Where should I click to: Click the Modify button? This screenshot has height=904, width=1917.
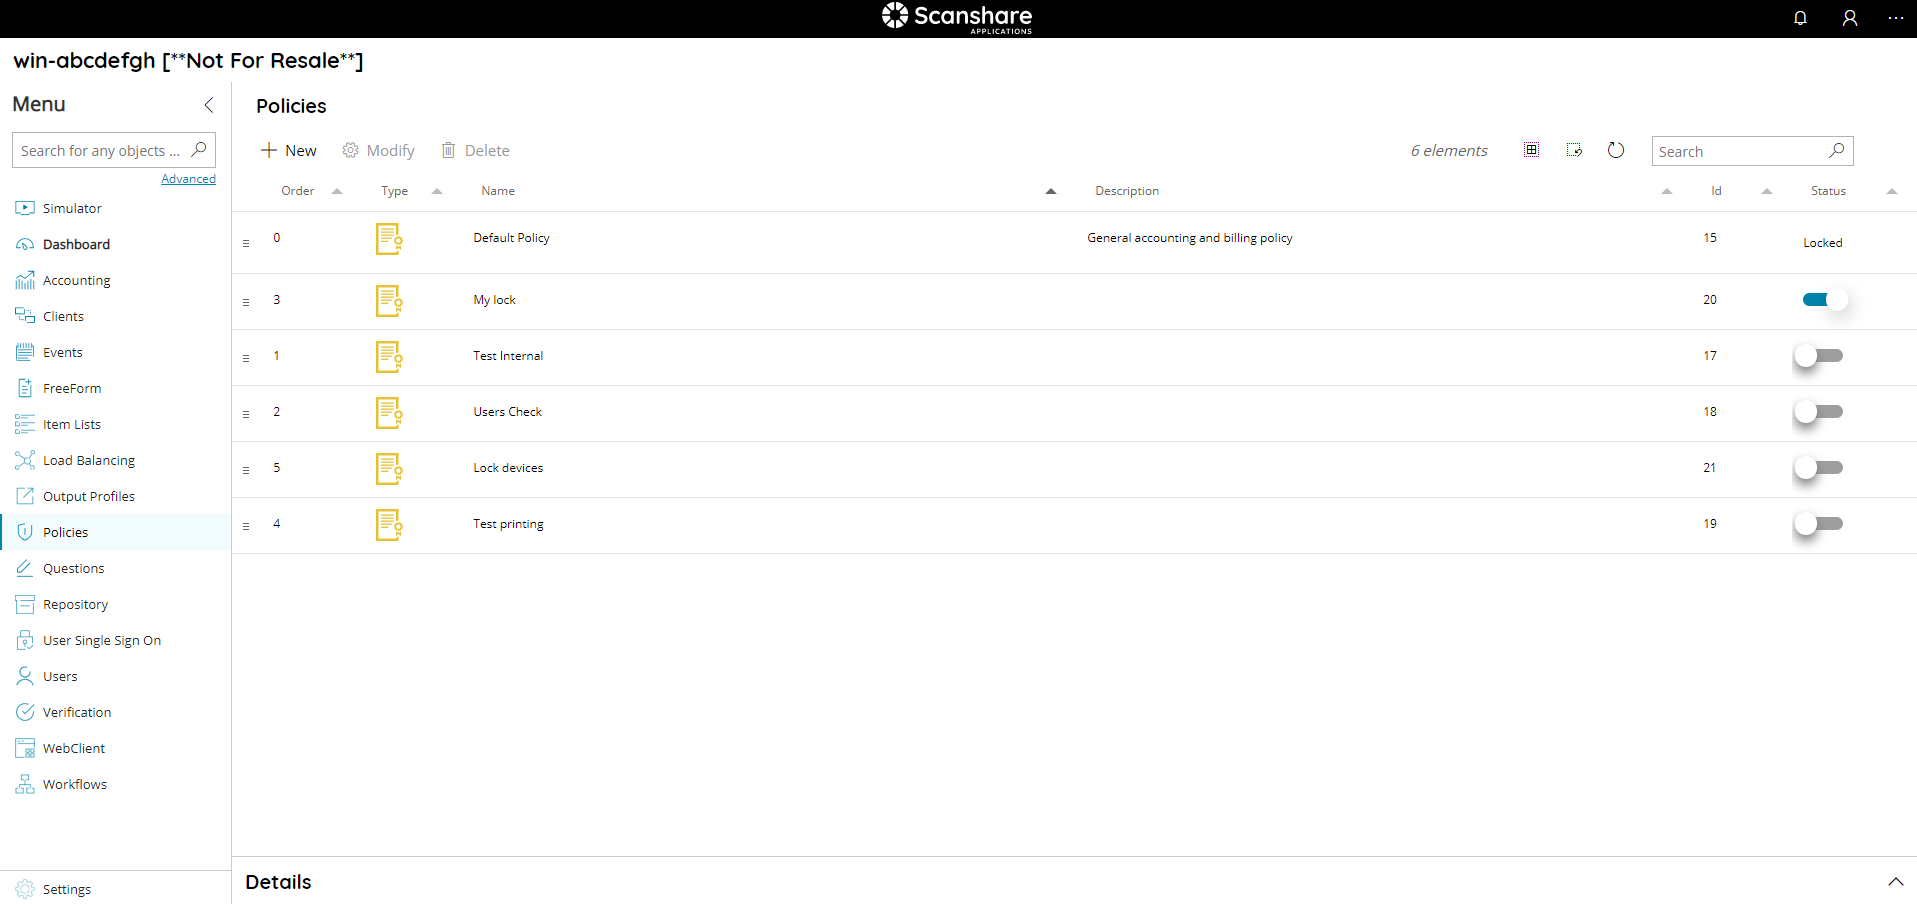378,150
